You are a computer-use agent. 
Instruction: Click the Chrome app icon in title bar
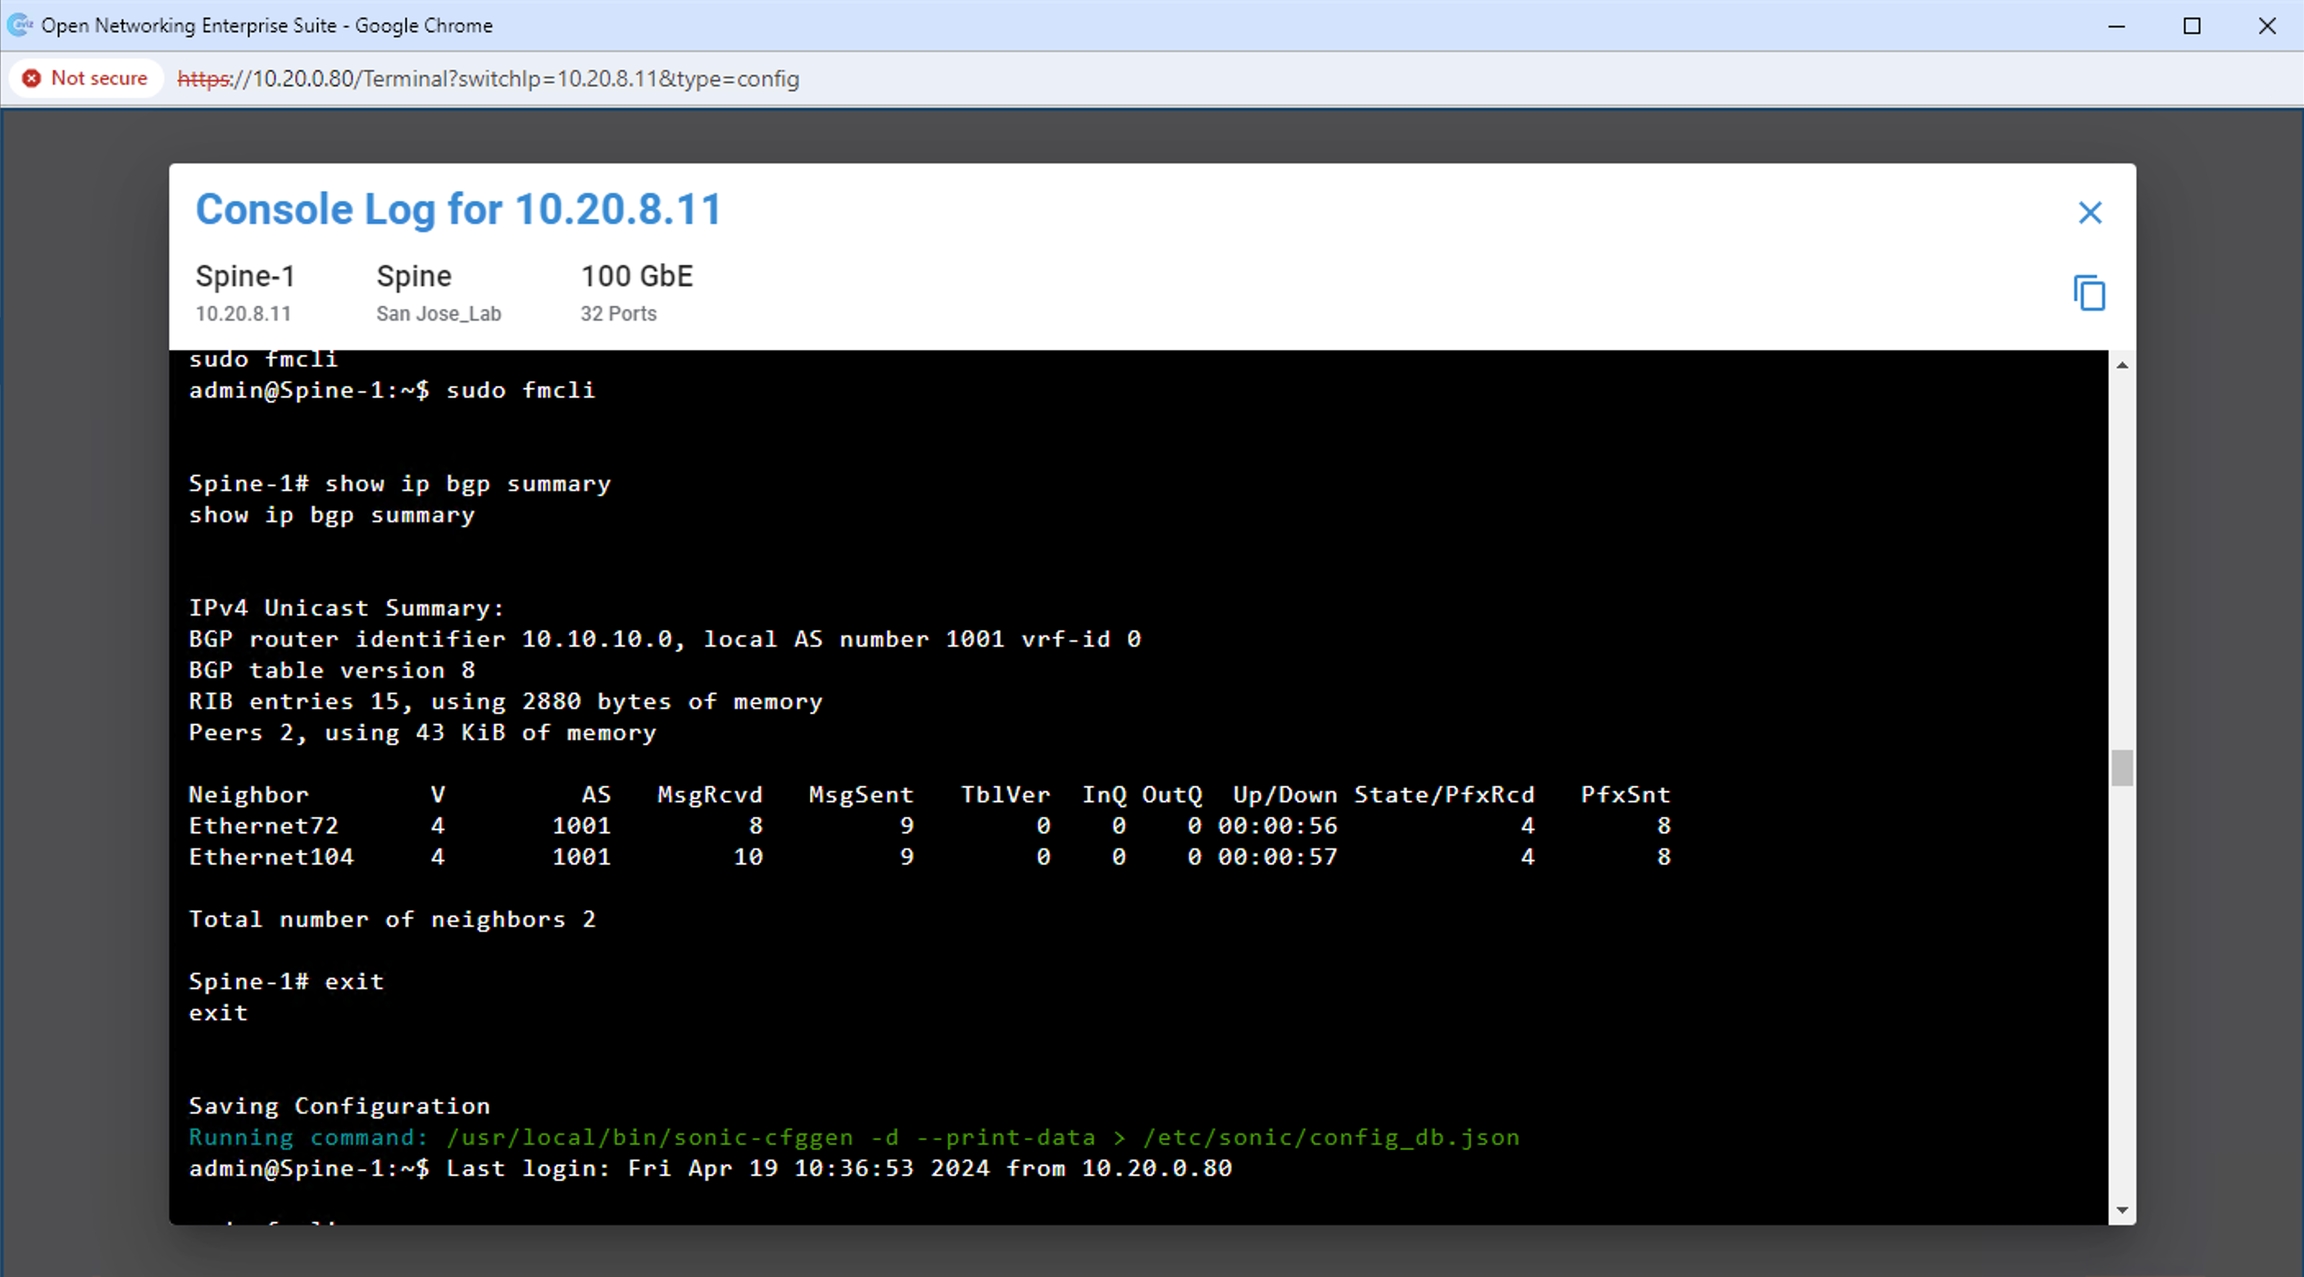[19, 25]
